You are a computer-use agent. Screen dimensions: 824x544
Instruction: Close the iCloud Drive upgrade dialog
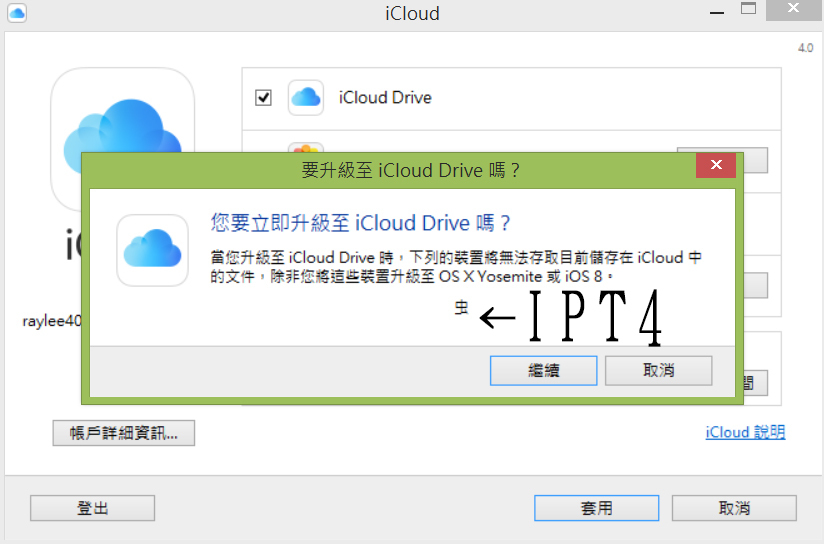pos(716,165)
